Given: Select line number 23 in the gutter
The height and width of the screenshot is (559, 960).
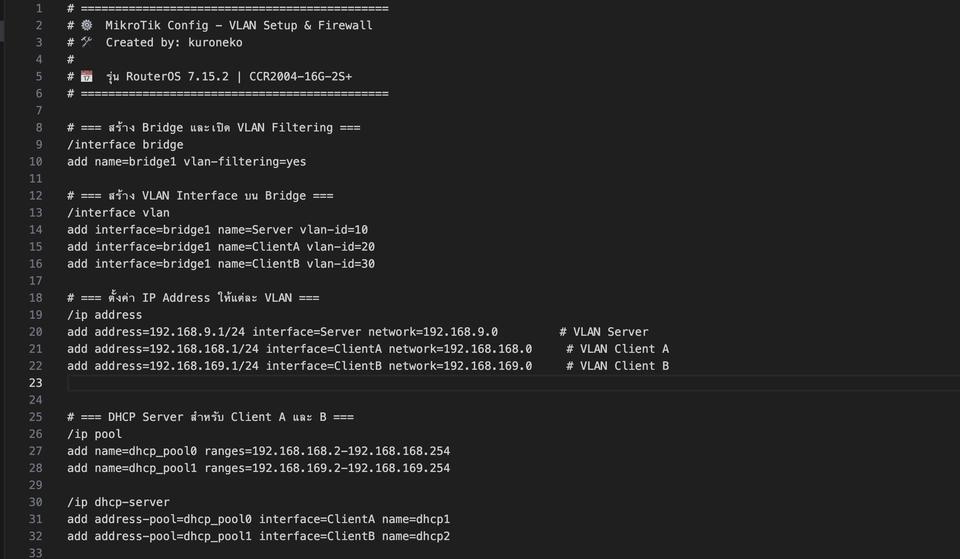Looking at the screenshot, I should point(36,383).
